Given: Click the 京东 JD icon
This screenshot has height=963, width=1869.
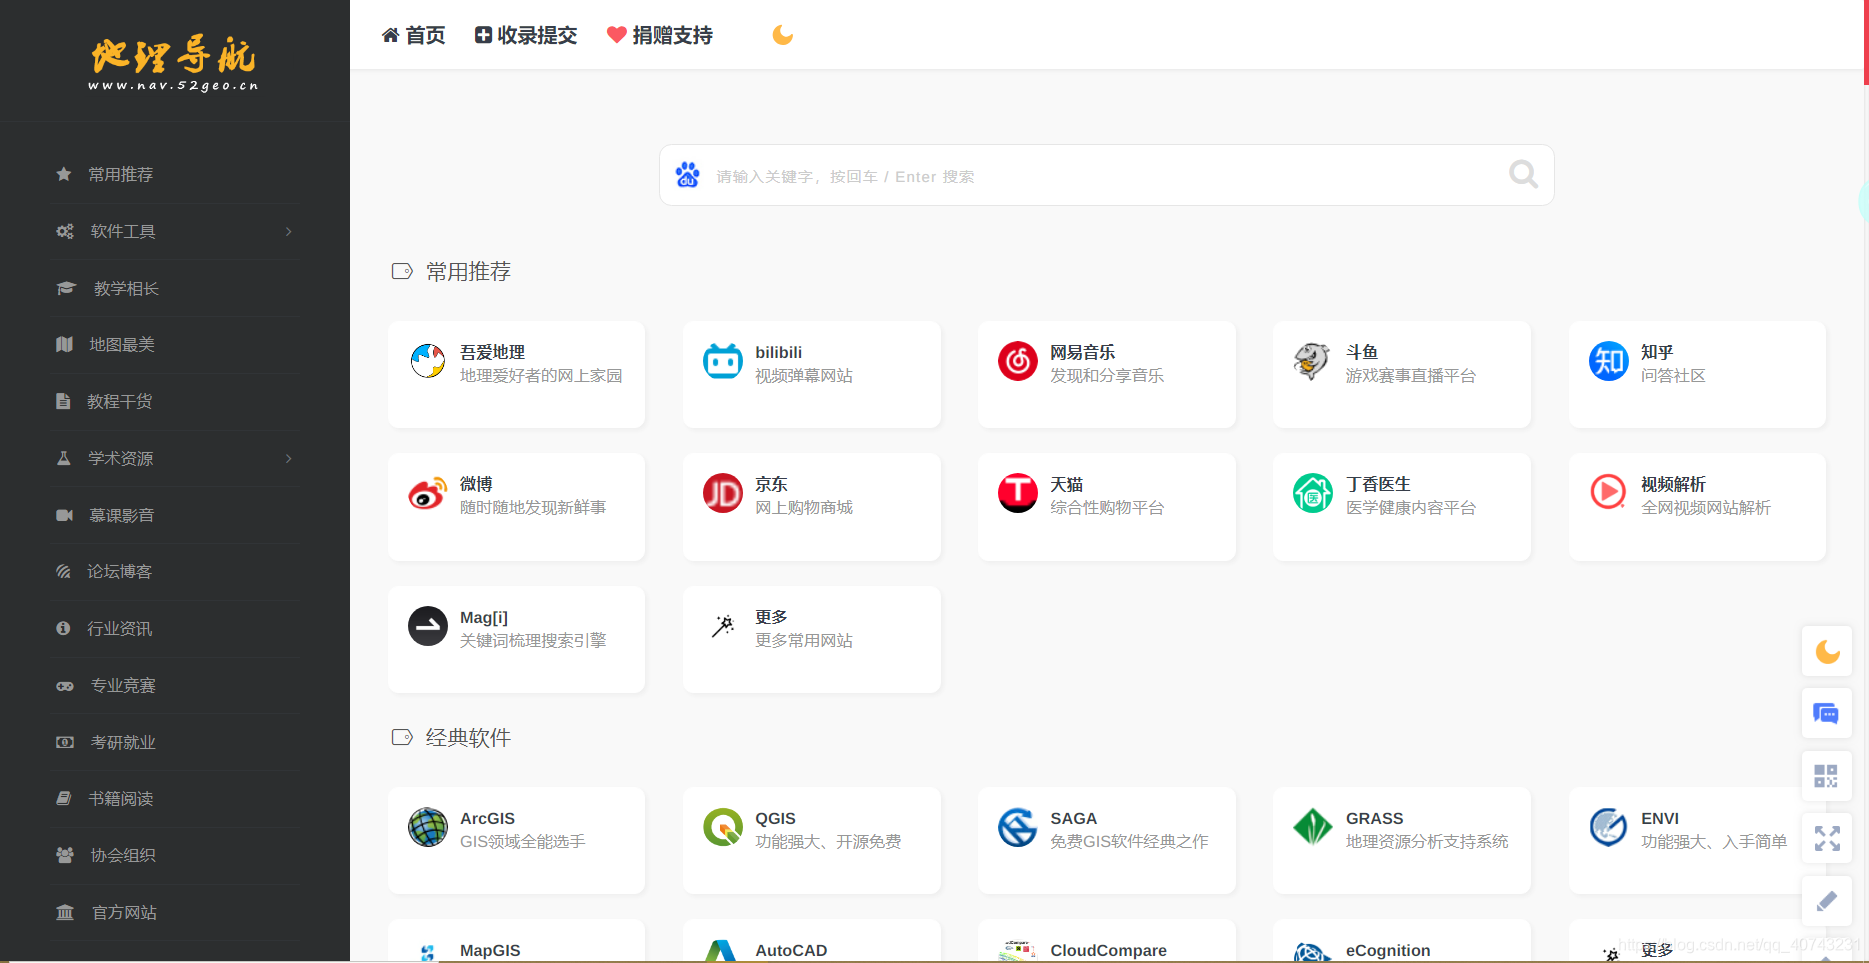Looking at the screenshot, I should [723, 493].
